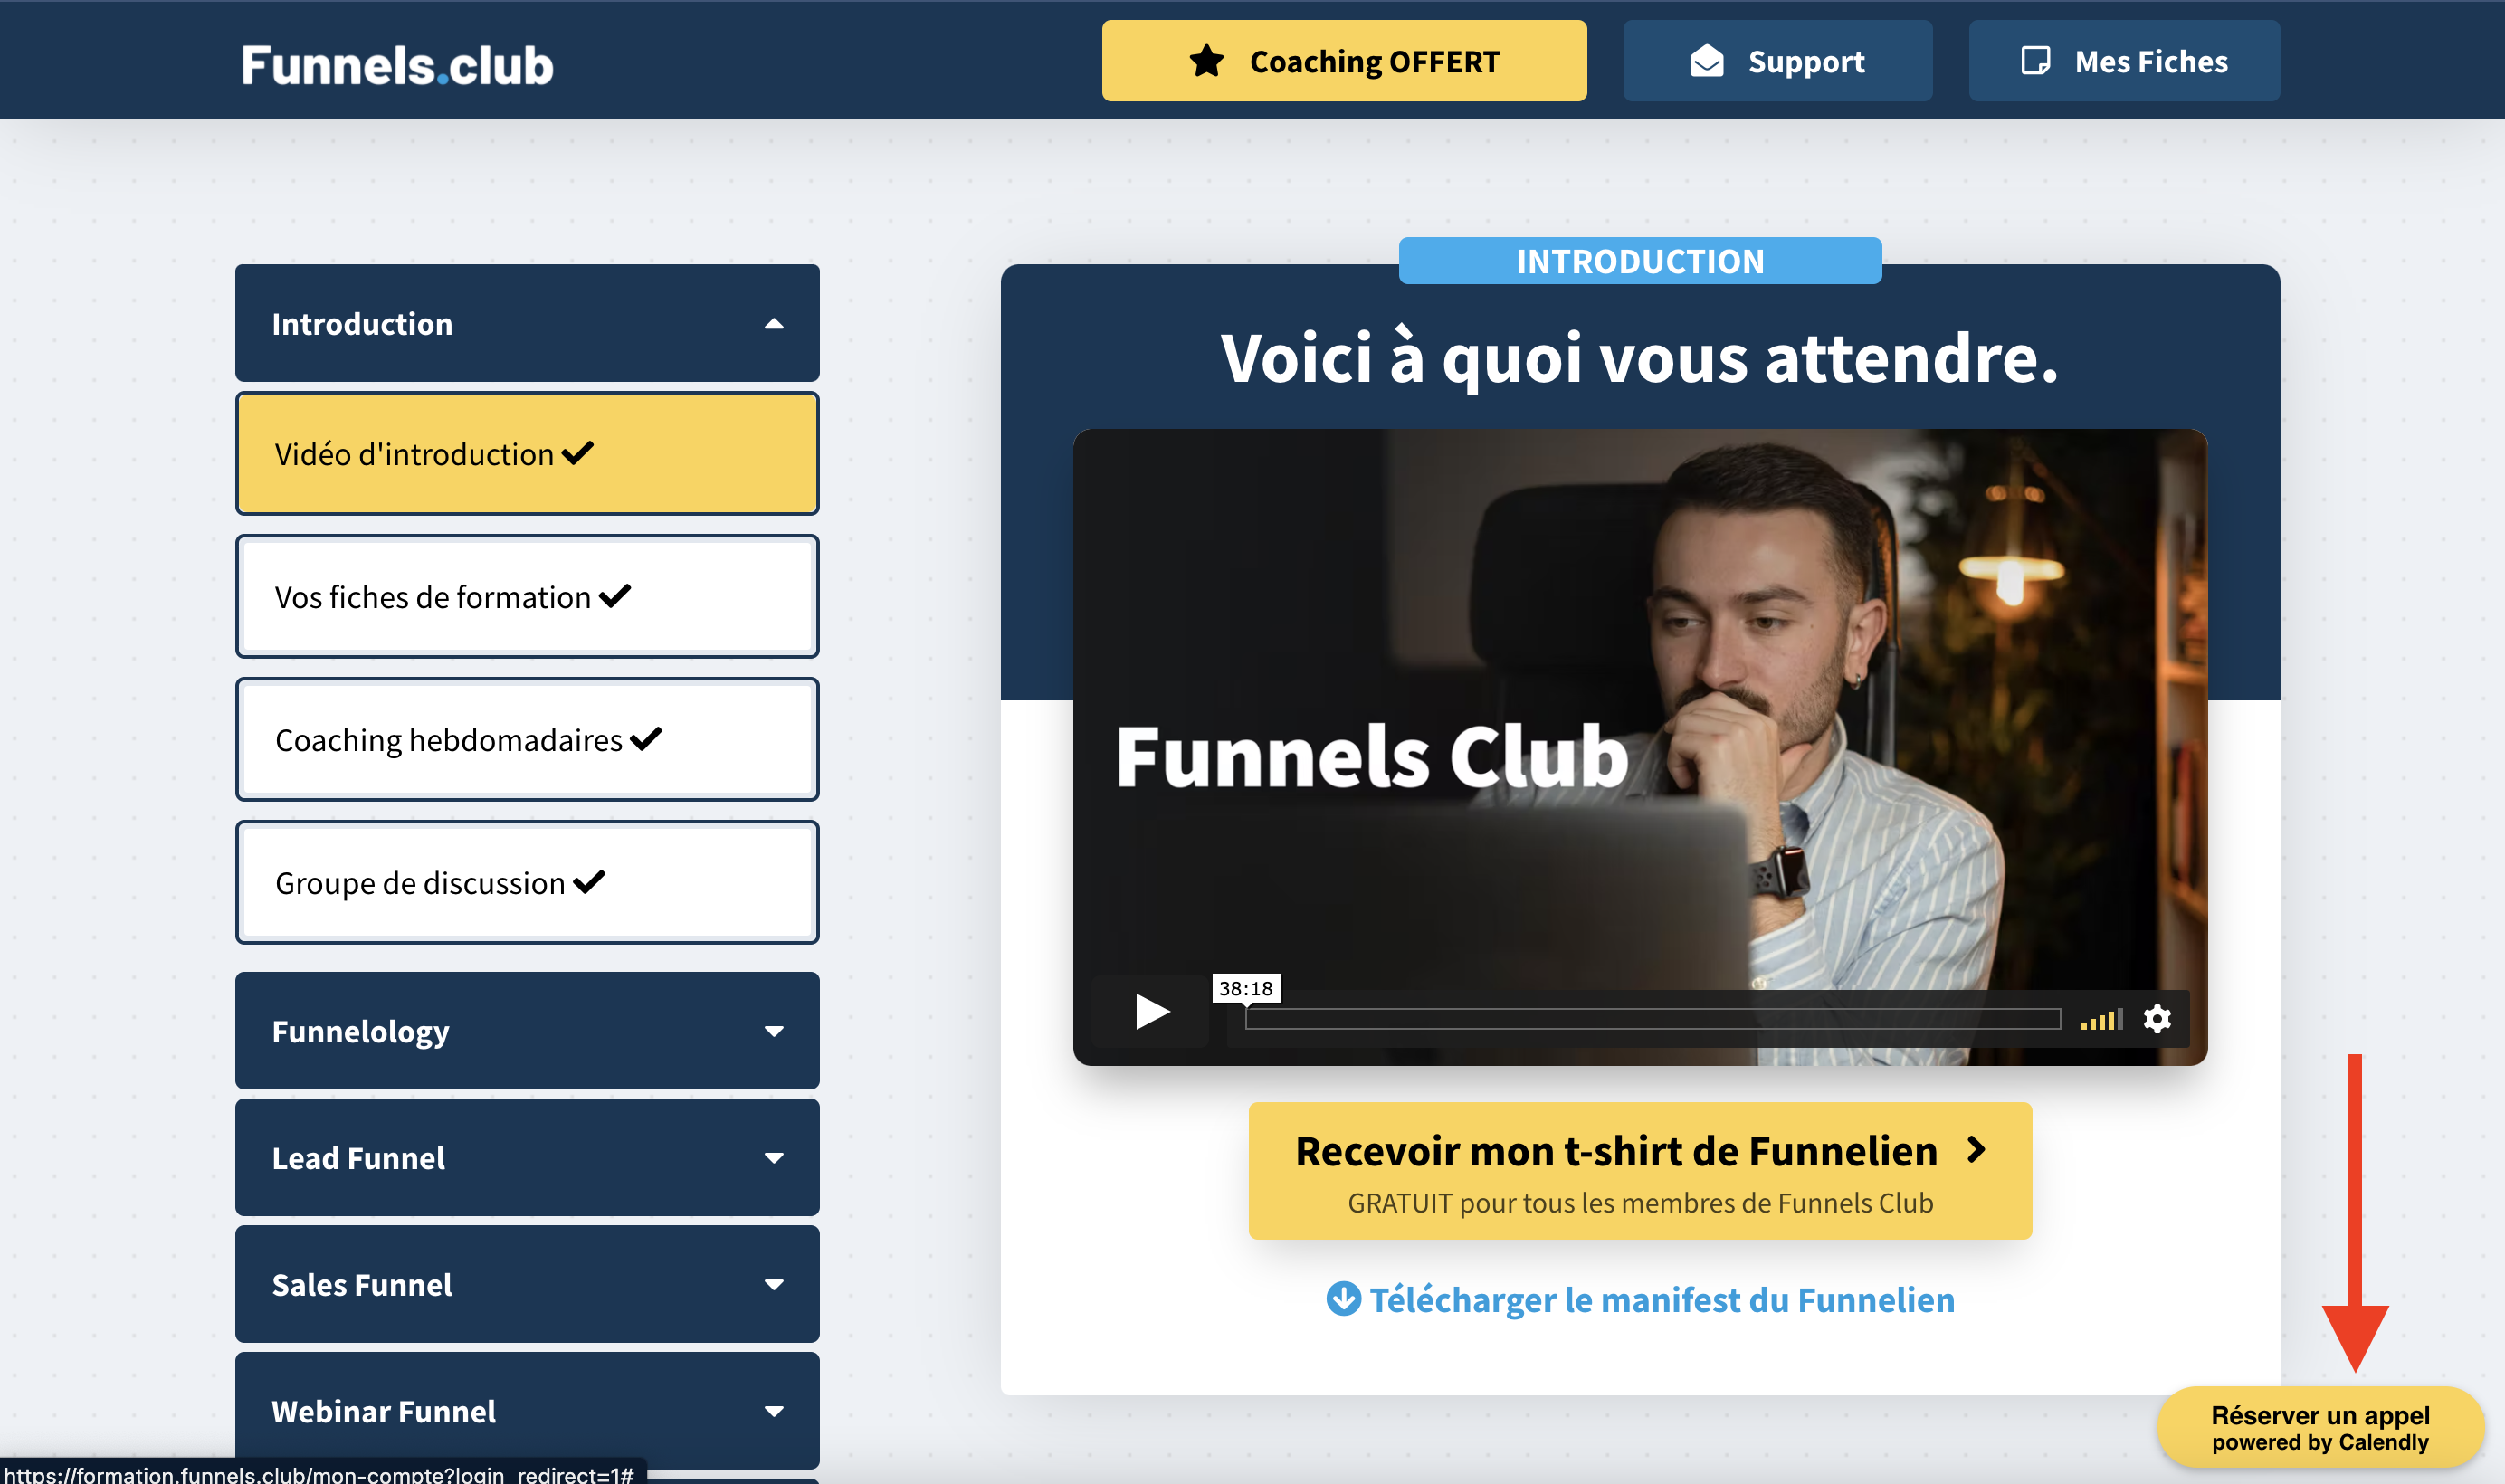The height and width of the screenshot is (1484, 2505).
Task: Click checkmark on Vos fiches de formation
Action: [x=615, y=596]
